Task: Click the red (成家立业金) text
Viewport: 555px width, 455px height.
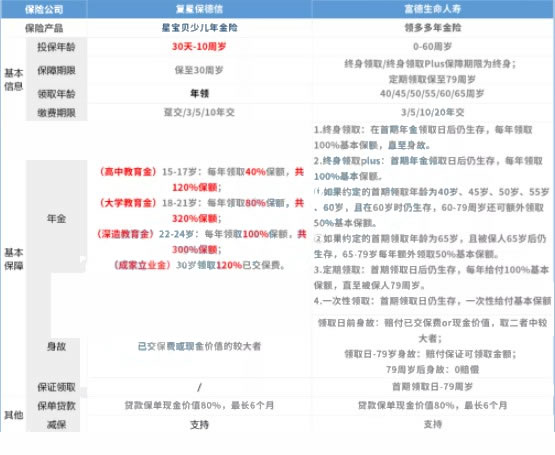Action: click(143, 265)
